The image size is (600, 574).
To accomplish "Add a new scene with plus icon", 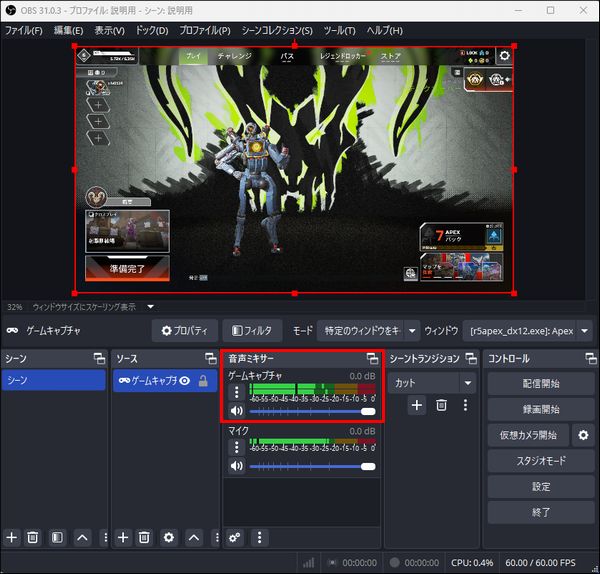I will pyautogui.click(x=11, y=538).
